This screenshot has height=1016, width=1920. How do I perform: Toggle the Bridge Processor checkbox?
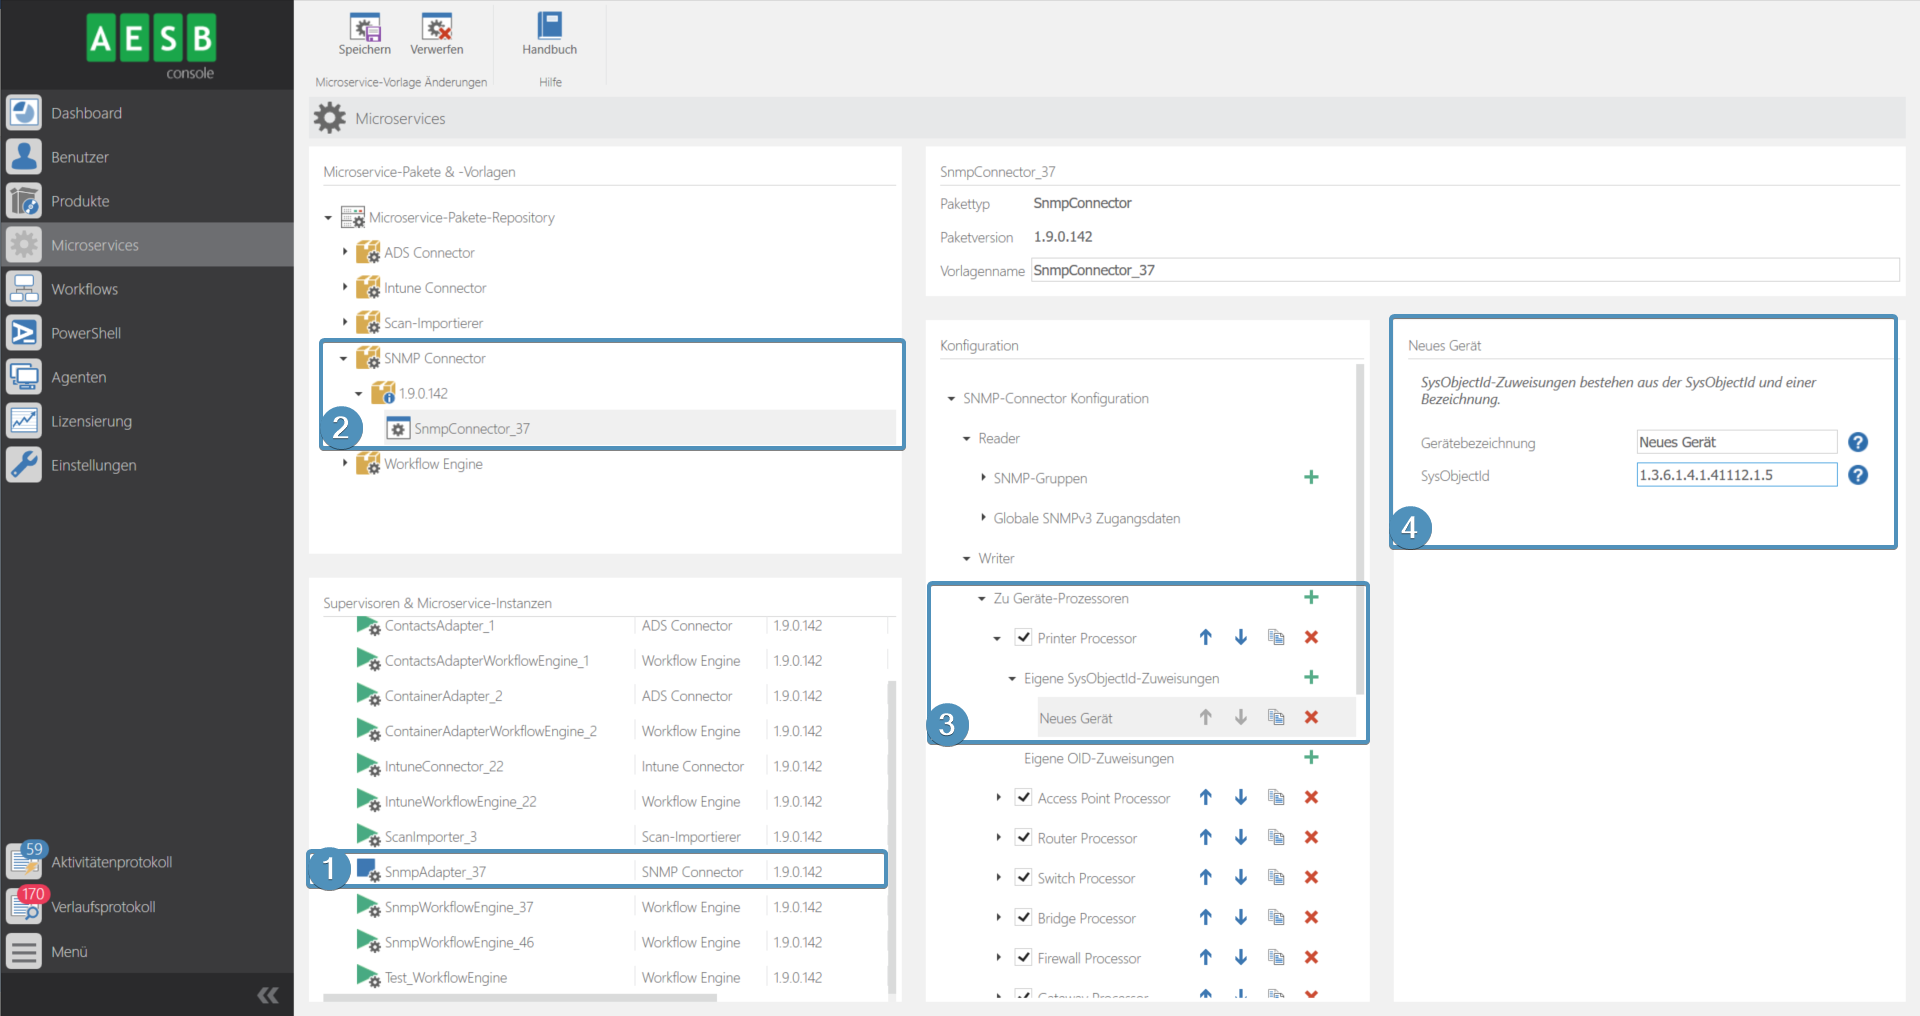tap(1023, 917)
